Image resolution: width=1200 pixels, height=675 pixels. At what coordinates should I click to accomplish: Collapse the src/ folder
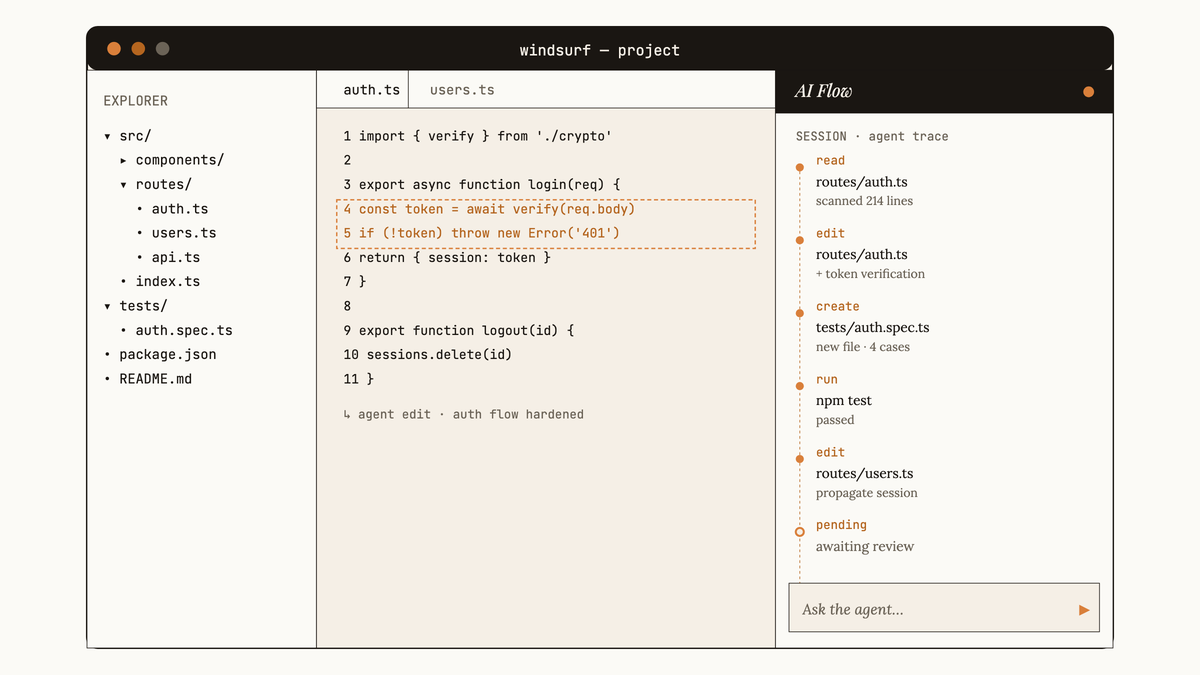pos(108,136)
